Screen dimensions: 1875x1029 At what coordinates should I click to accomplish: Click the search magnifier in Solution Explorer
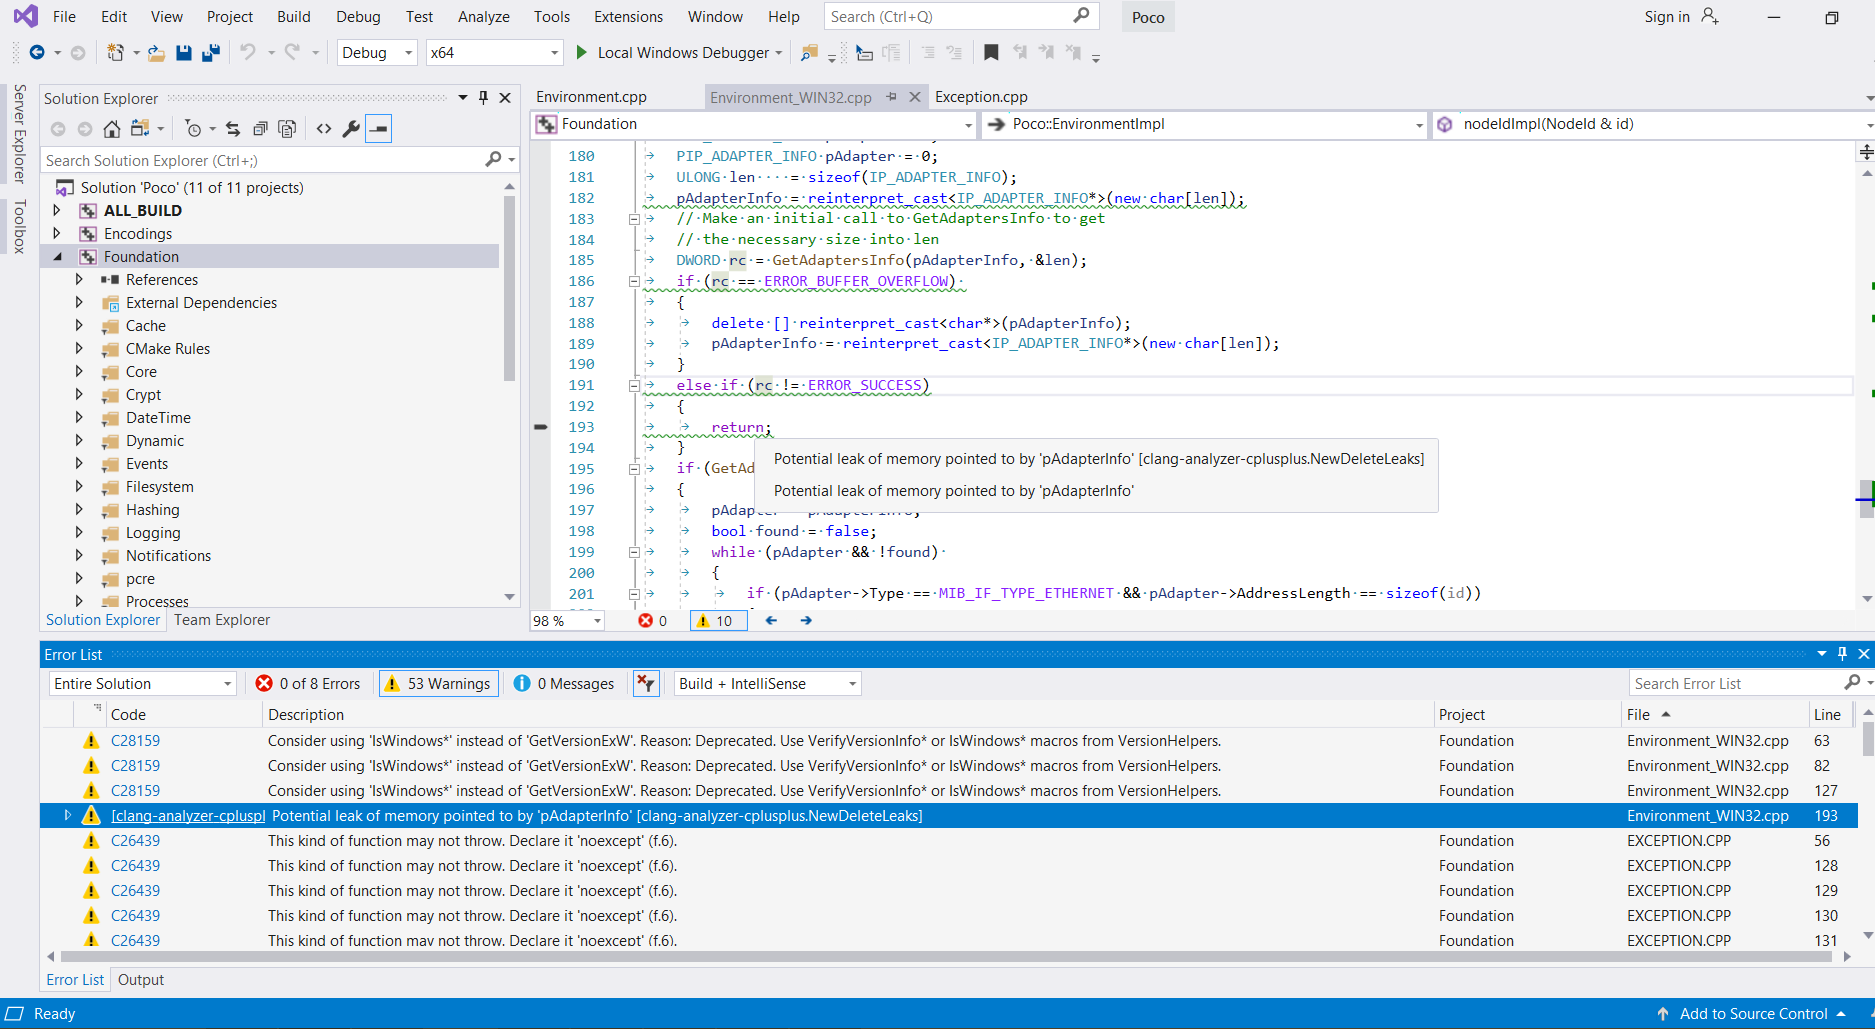493,160
